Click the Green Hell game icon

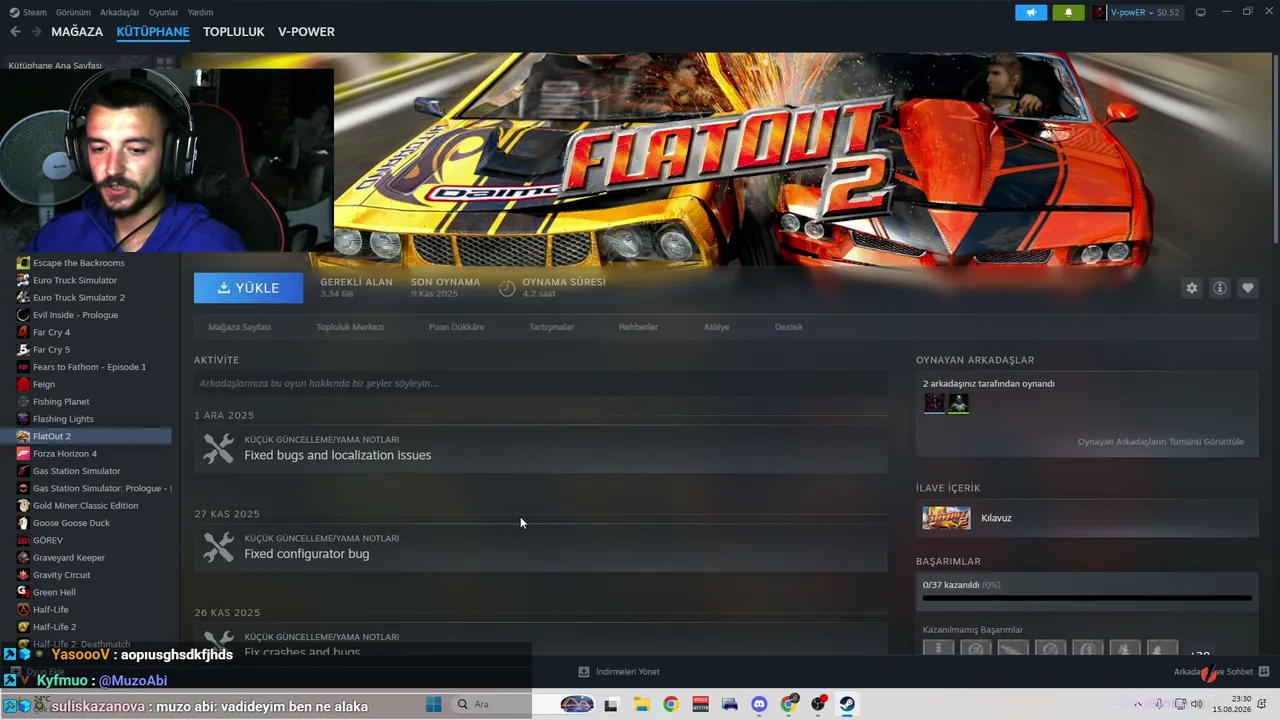[24, 592]
